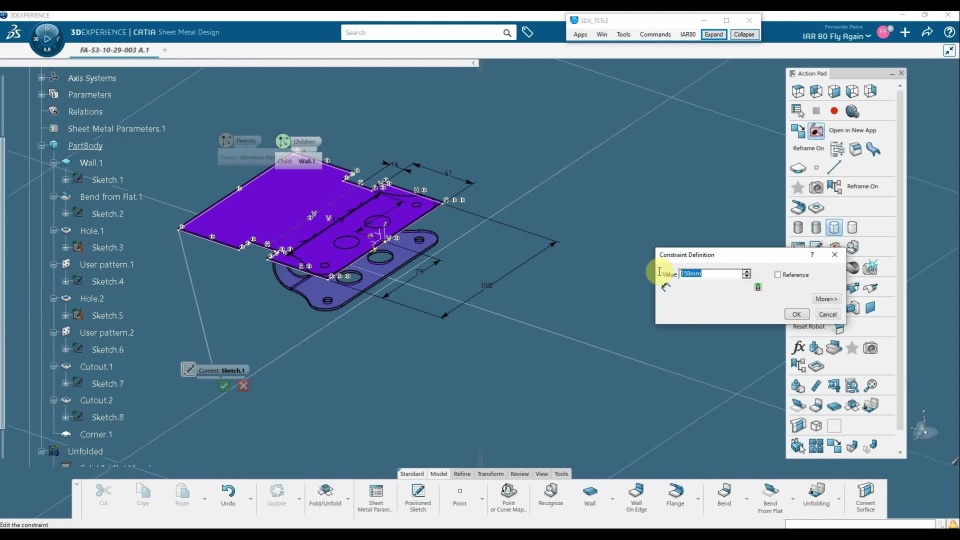Select the Fold/Unfold tool
This screenshot has width=960, height=540.
[325, 494]
